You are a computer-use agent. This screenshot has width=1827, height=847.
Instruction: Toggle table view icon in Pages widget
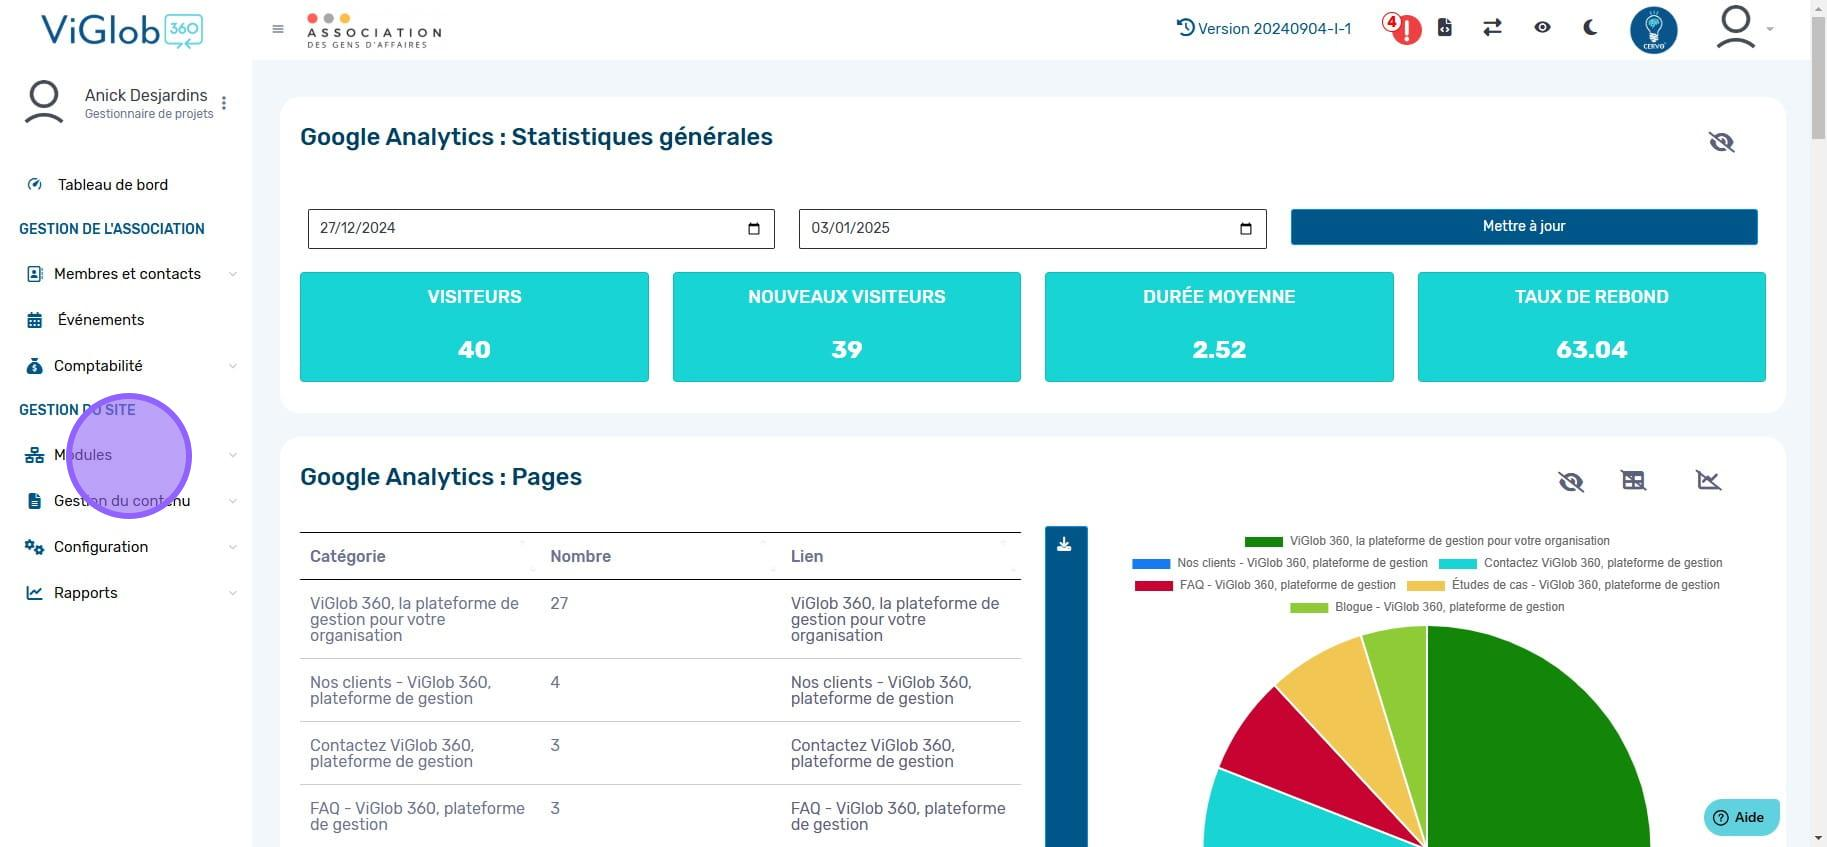click(1633, 481)
